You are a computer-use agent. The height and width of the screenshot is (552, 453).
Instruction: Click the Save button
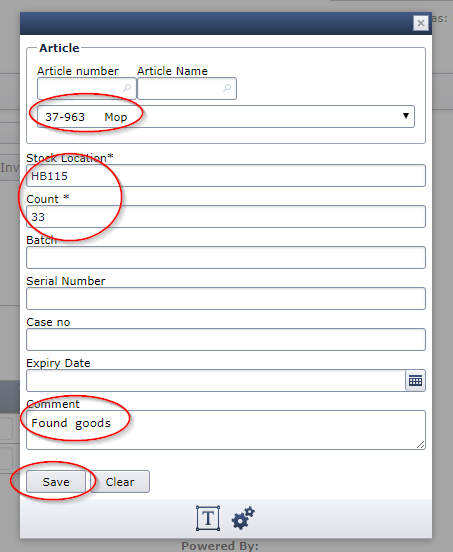56,482
